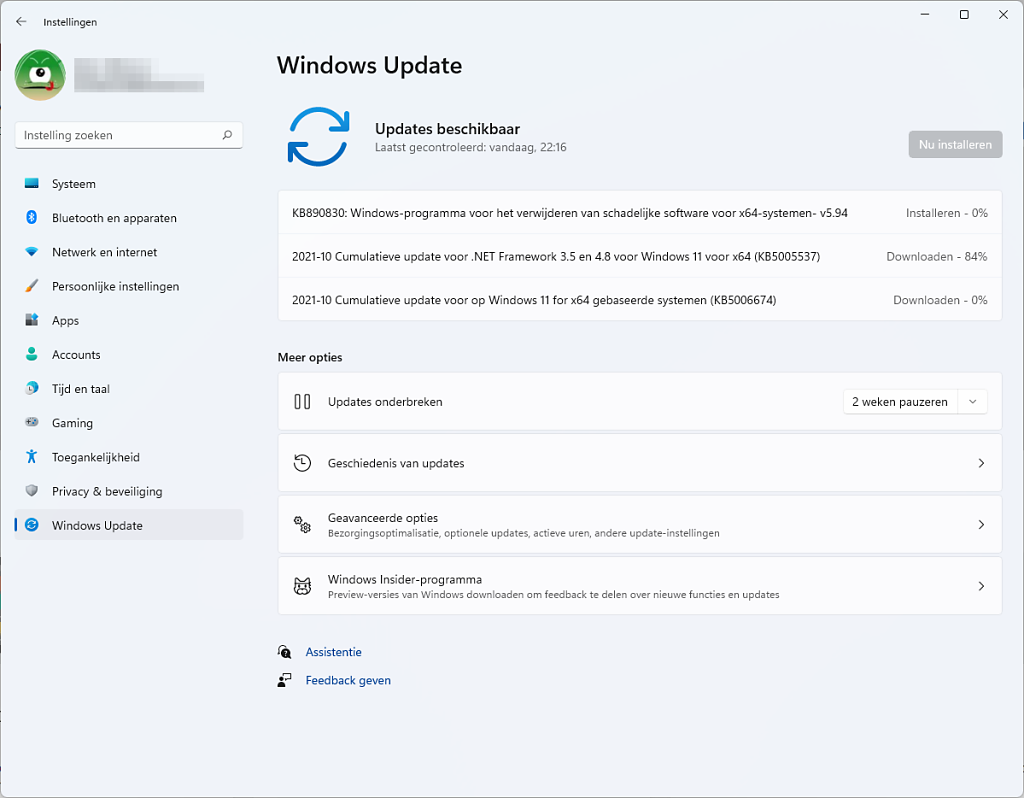Click the Windows Update sidebar sync icon
Screen dimensions: 1024x798
tap(31, 525)
